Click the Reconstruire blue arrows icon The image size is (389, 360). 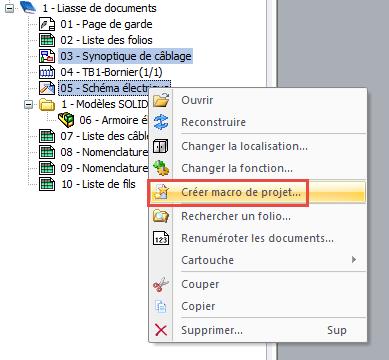point(161,122)
